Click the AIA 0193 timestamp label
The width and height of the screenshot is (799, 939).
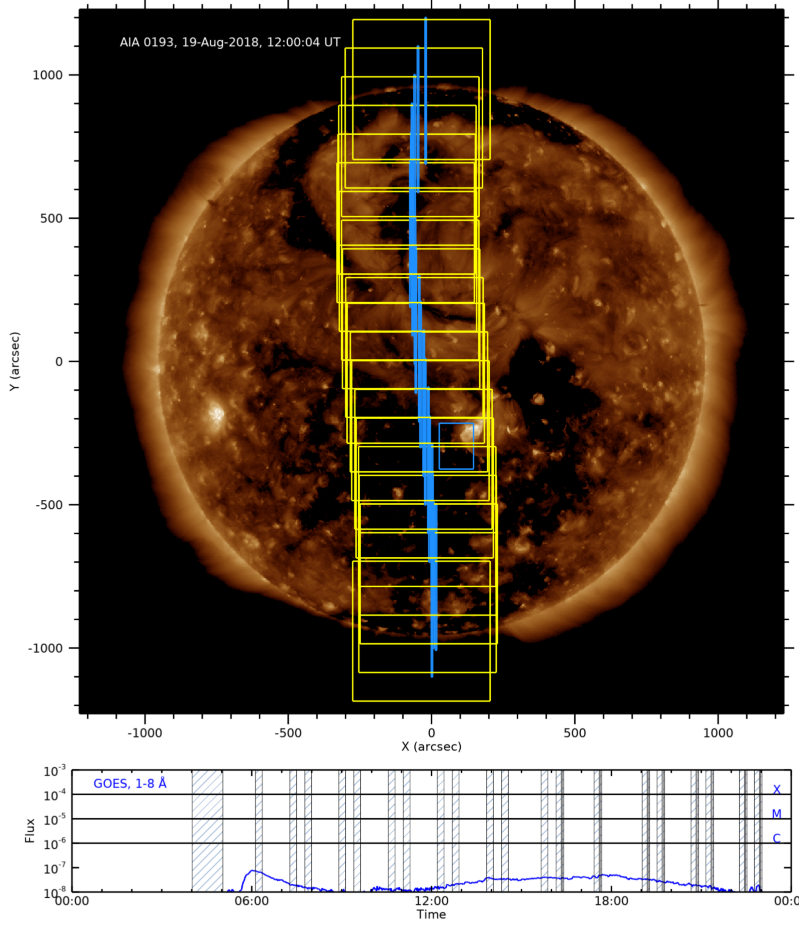(230, 43)
